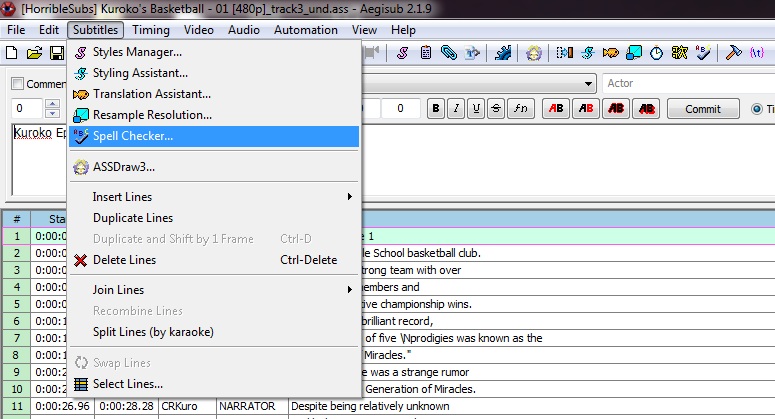Expand the Insert Lines submenu
This screenshot has height=419, width=775.
214,197
